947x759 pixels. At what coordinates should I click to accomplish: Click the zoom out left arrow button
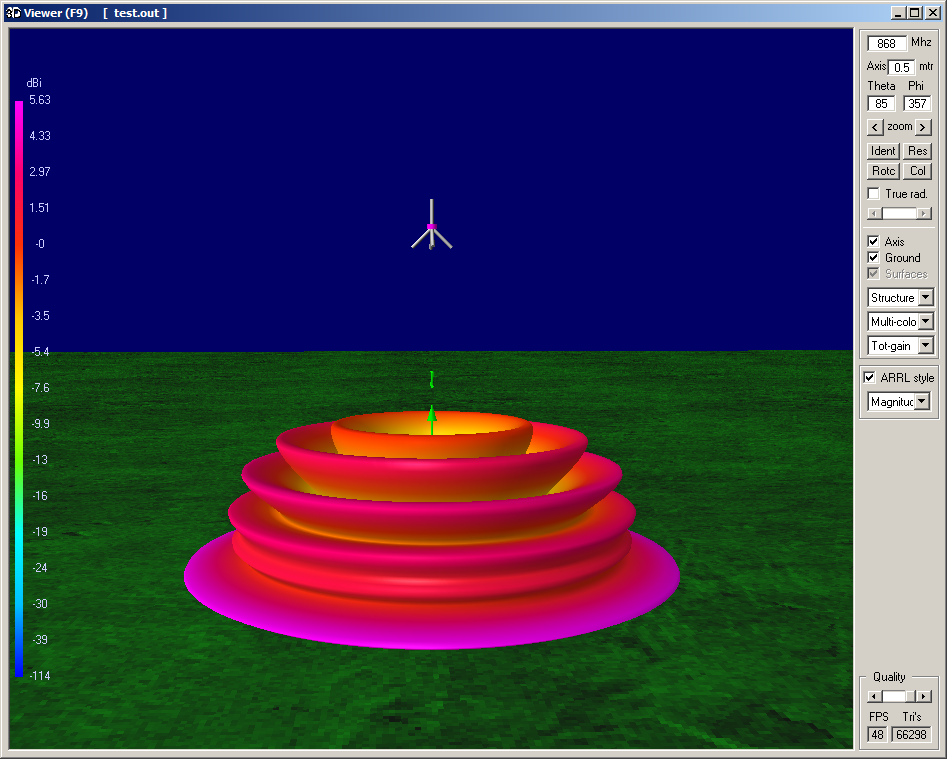pyautogui.click(x=875, y=127)
